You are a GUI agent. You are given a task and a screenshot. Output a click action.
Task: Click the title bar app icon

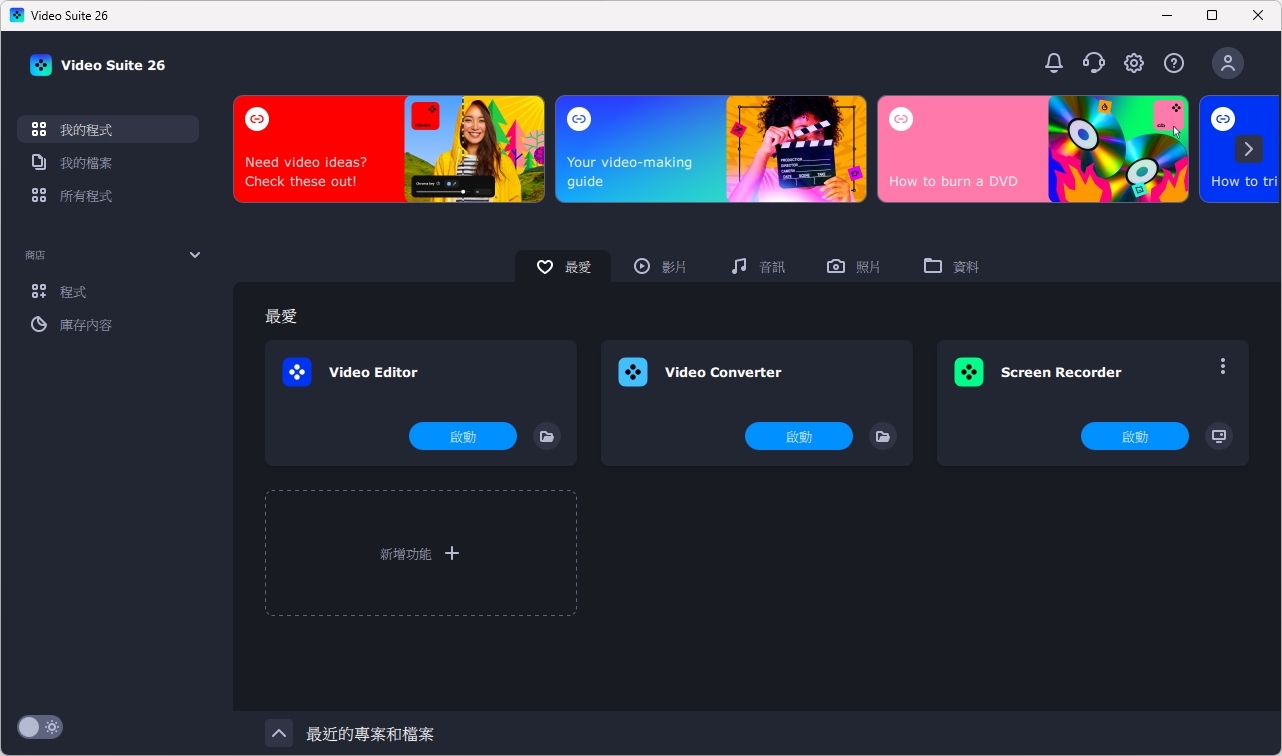tap(17, 15)
